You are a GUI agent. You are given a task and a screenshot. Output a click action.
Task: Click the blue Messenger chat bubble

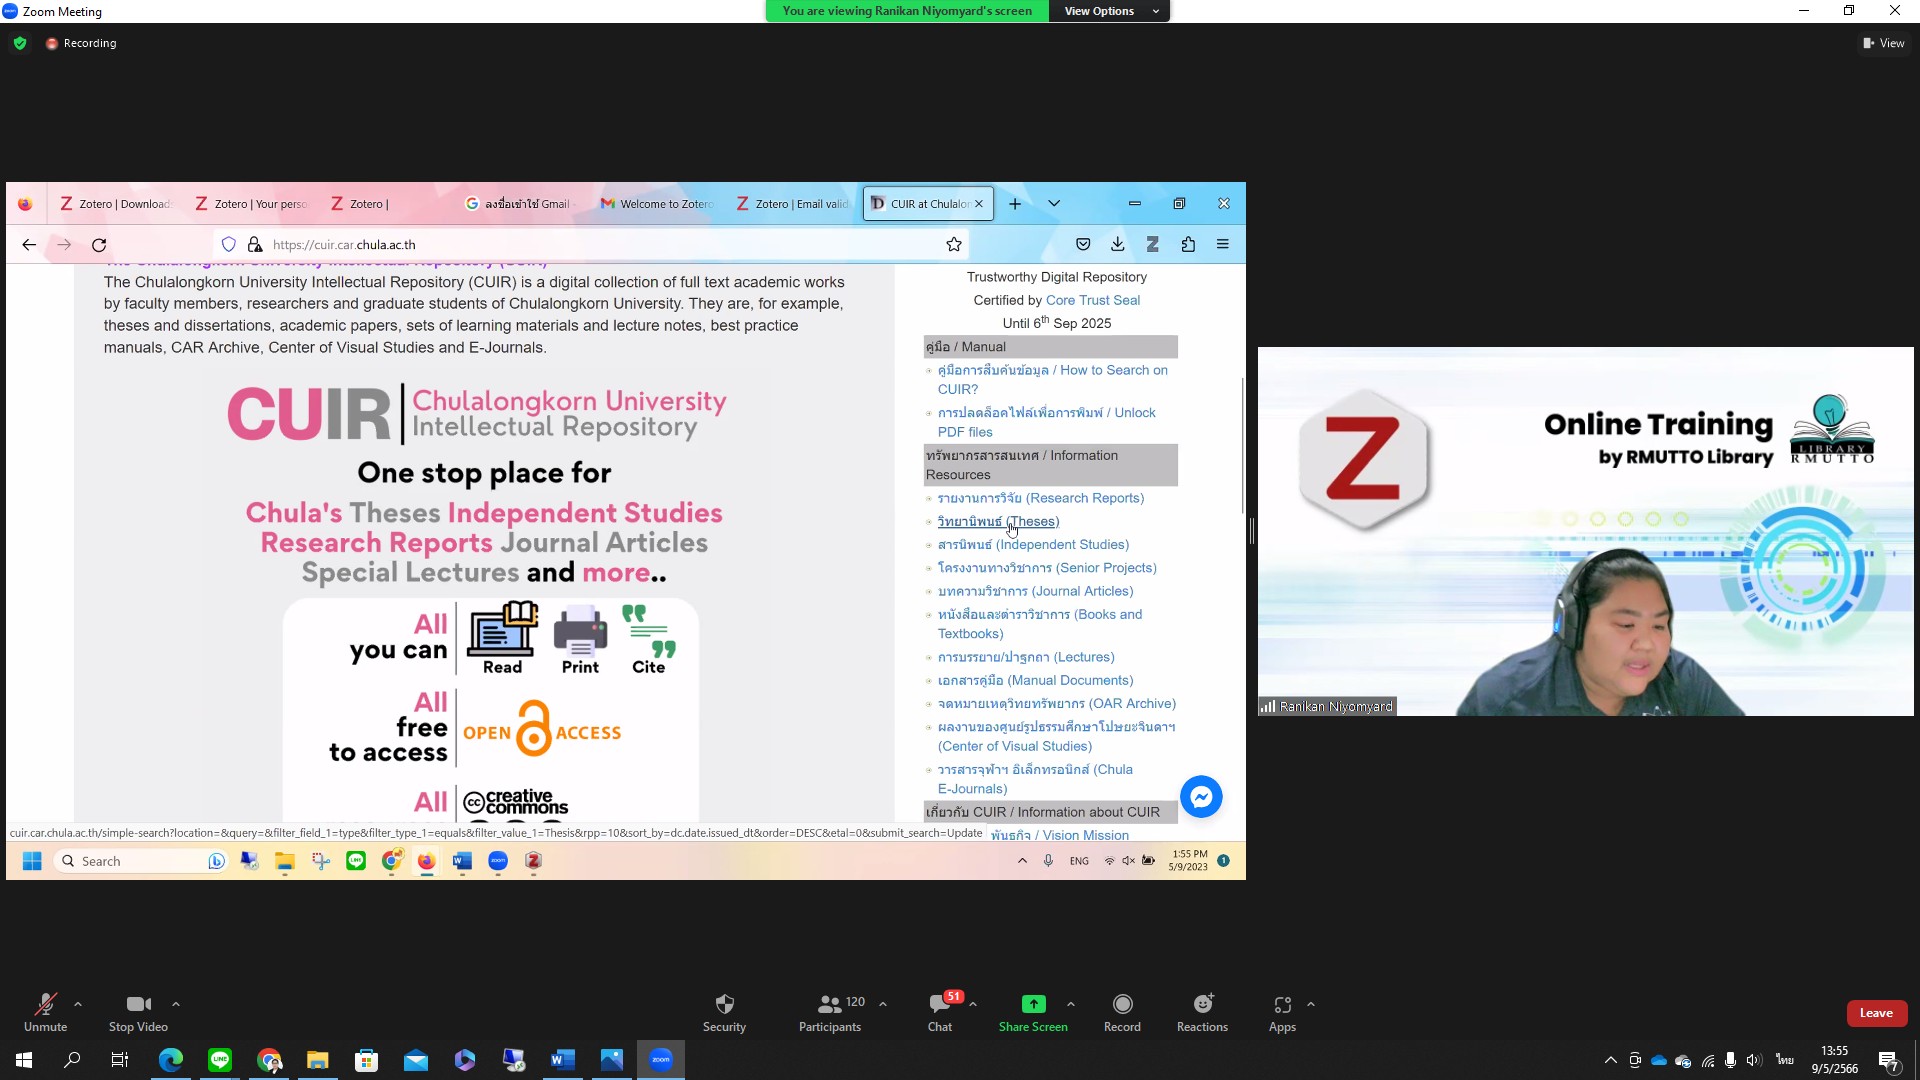coord(1201,797)
